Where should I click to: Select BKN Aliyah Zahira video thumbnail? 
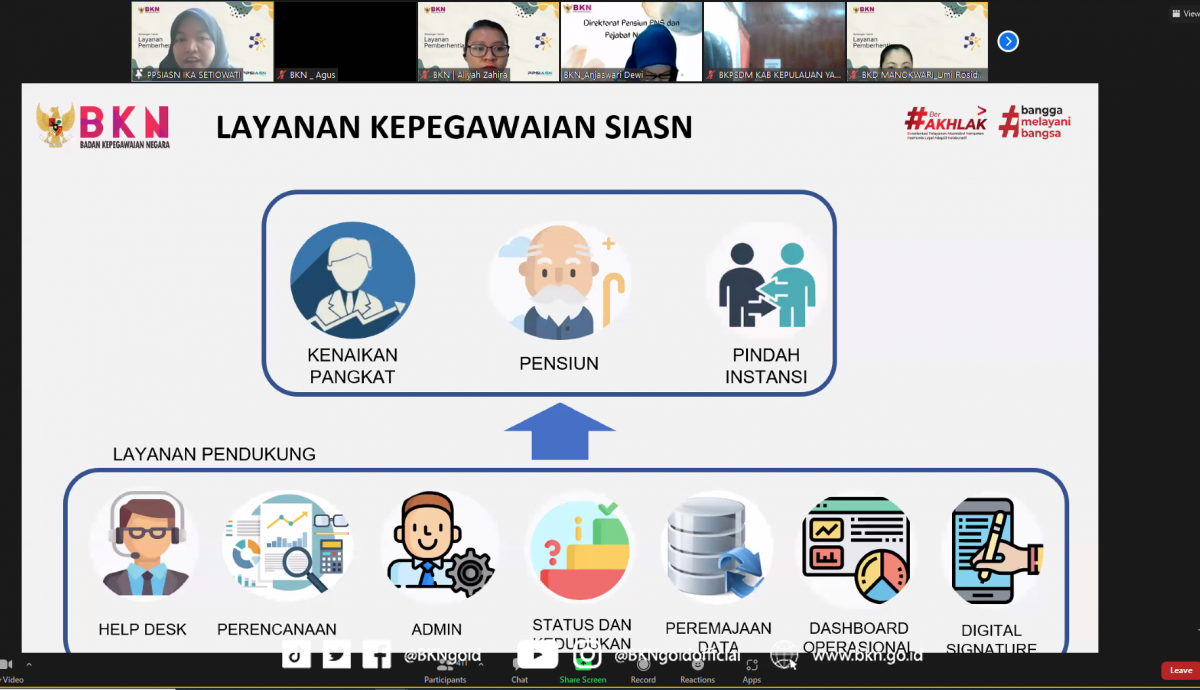pyautogui.click(x=487, y=41)
